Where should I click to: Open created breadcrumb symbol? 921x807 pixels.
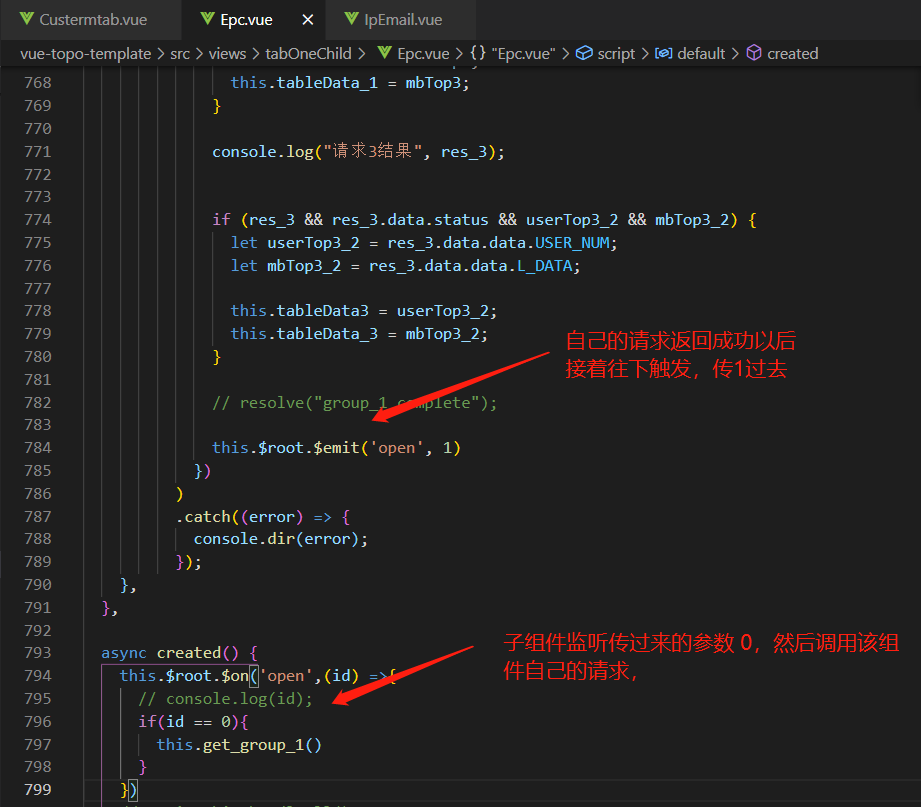pos(792,53)
